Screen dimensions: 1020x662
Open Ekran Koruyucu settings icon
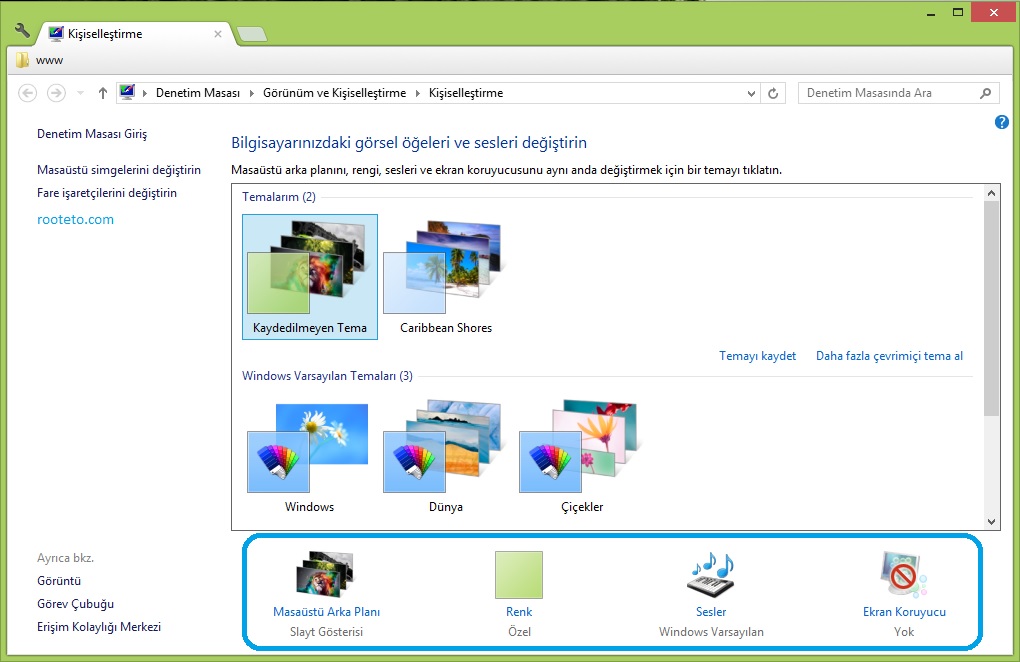point(904,574)
